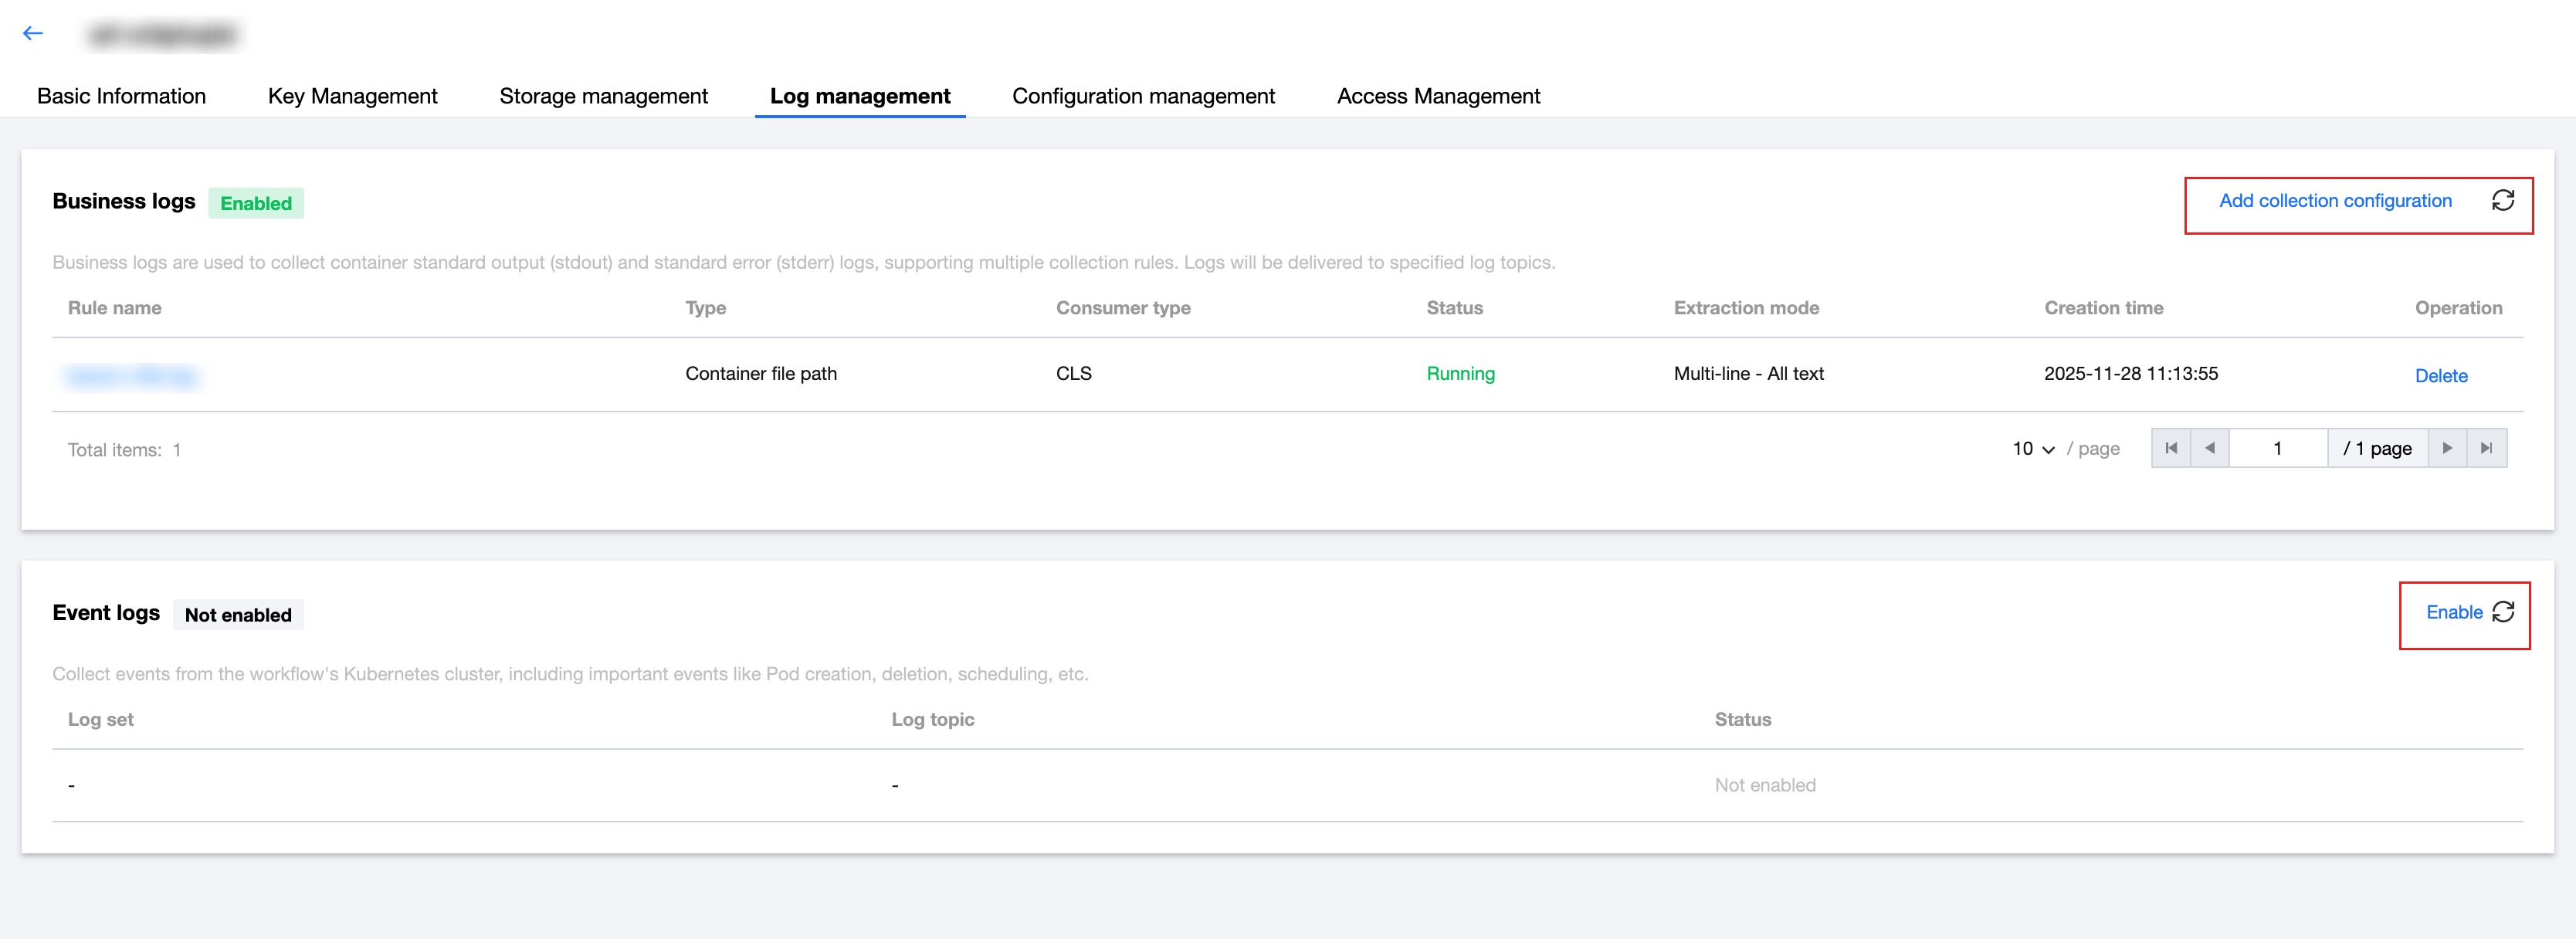2576x939 pixels.
Task: Delete the Container file path rule
Action: (2441, 376)
